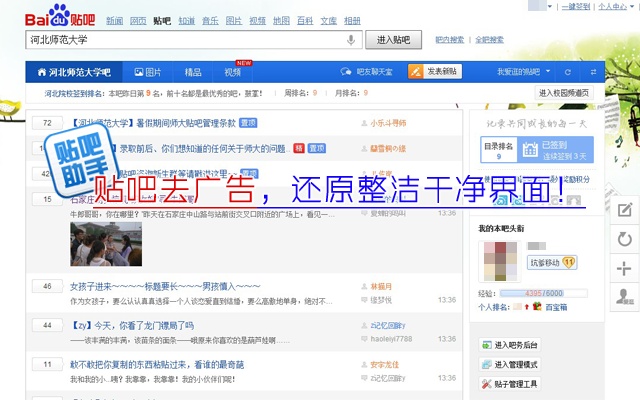
Task: Click the Baidu Tieba logo
Action: pyautogui.click(x=60, y=16)
